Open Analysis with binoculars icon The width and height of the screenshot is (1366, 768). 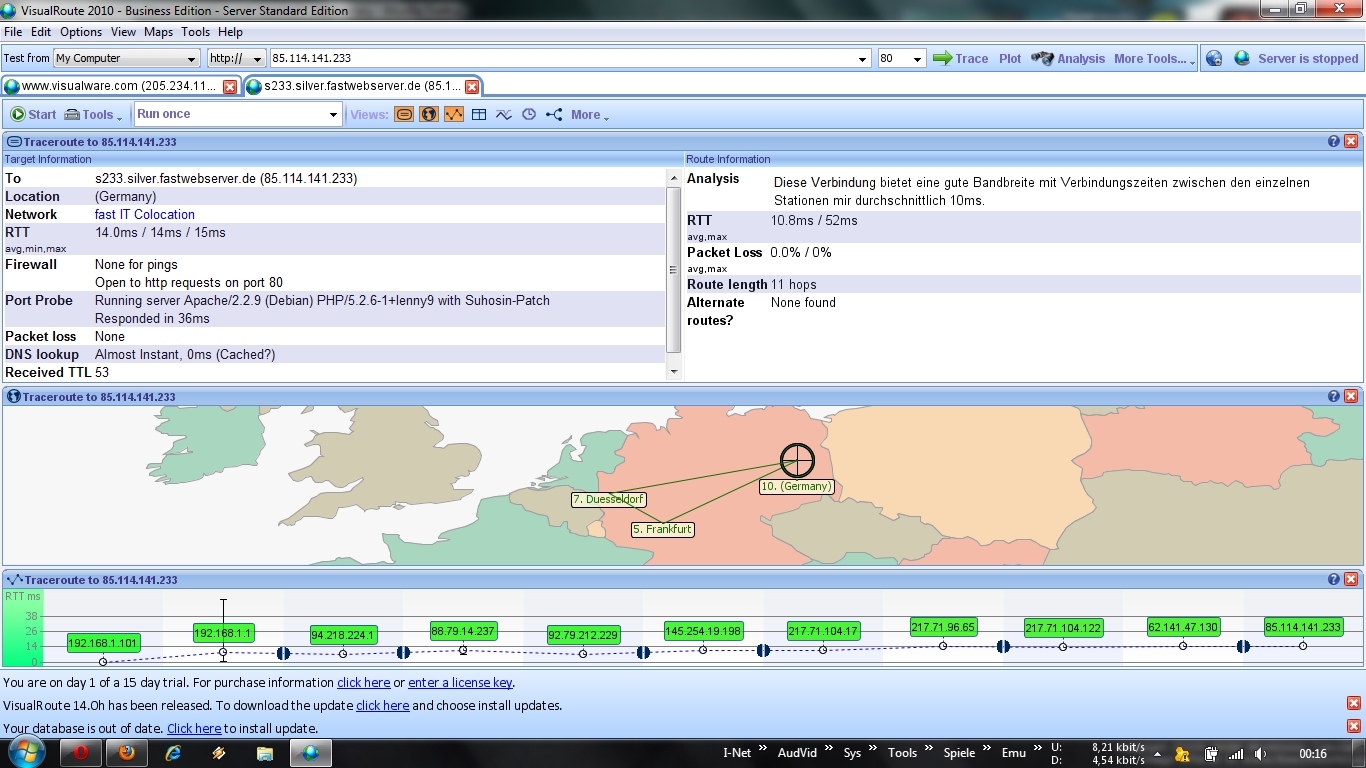coord(1068,59)
